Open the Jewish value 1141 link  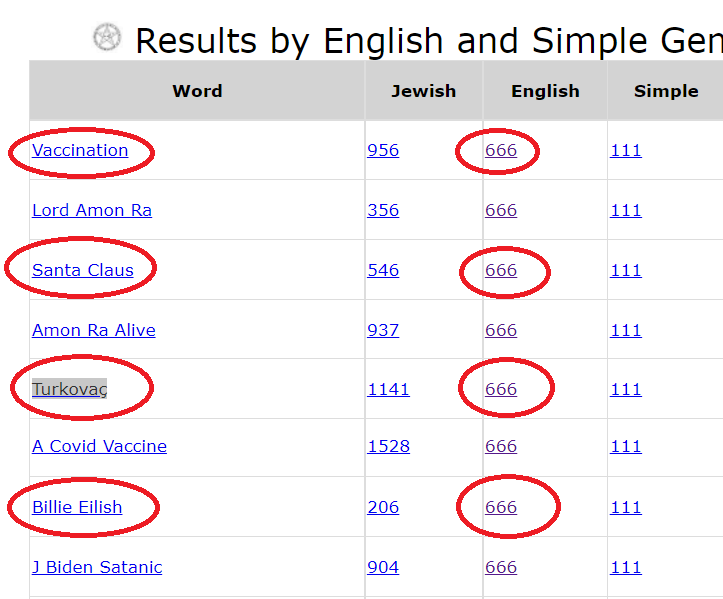388,389
